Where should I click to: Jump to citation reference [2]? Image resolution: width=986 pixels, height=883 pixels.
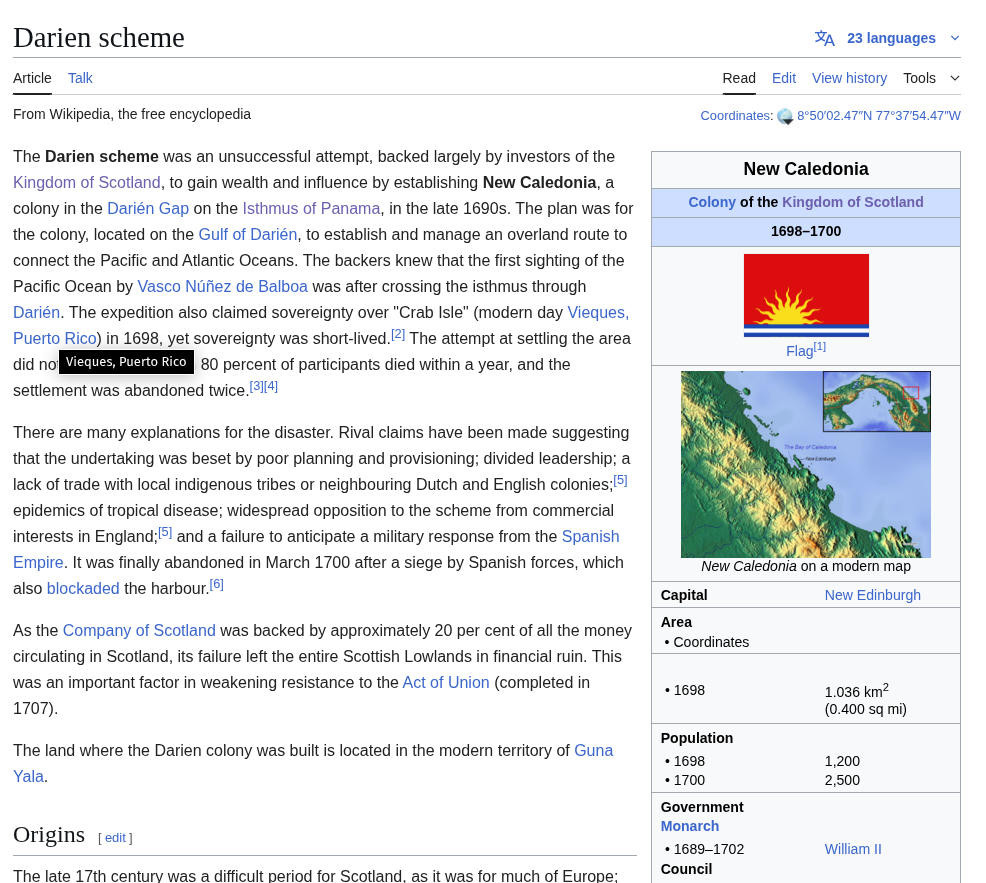[398, 334]
